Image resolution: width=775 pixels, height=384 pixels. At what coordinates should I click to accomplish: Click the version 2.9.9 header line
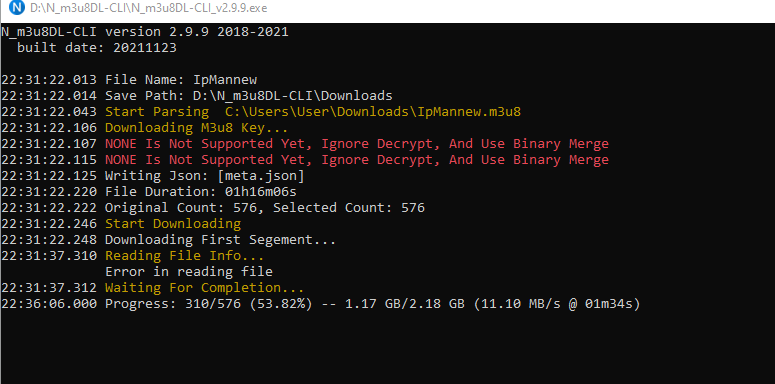[145, 33]
